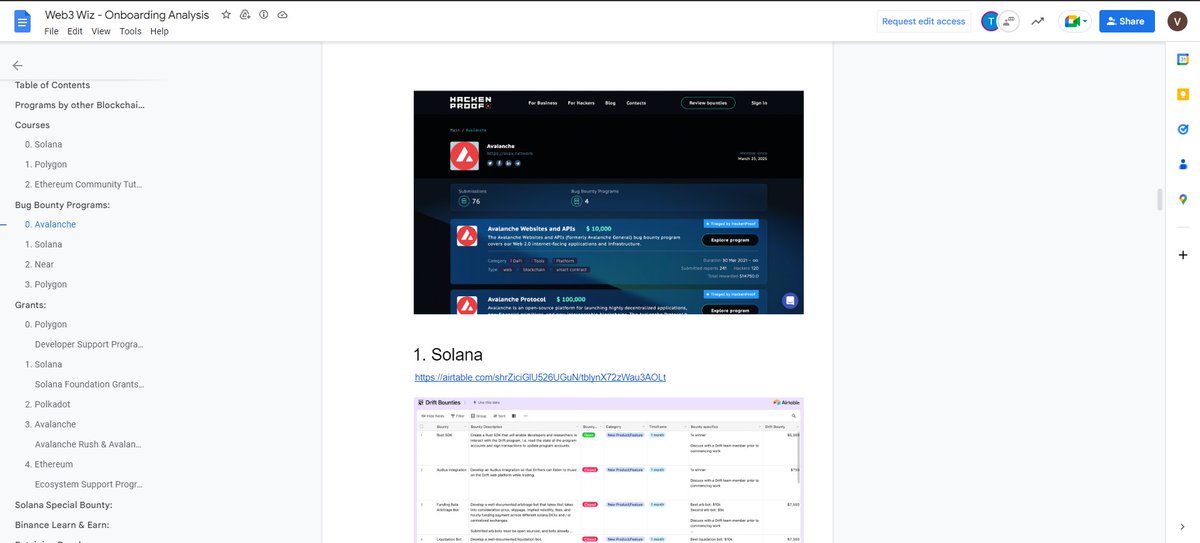The width and height of the screenshot is (1200, 543).
Task: Open the viewers chat icon
Action: (1008, 21)
